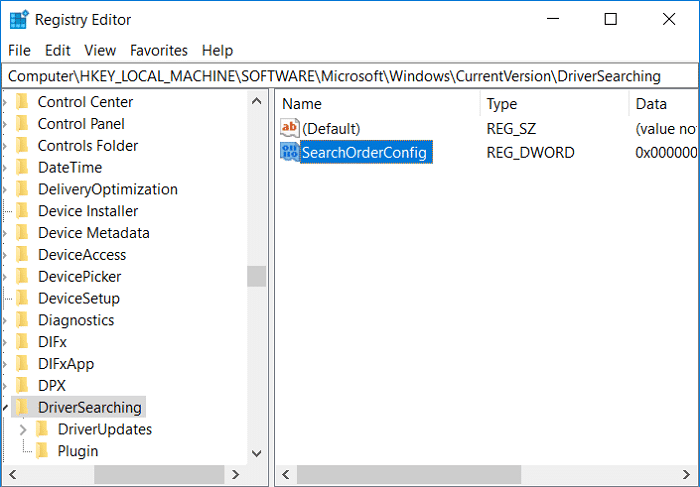Select the (Default) value name
Screen dimensions: 700x487
[x=331, y=129]
